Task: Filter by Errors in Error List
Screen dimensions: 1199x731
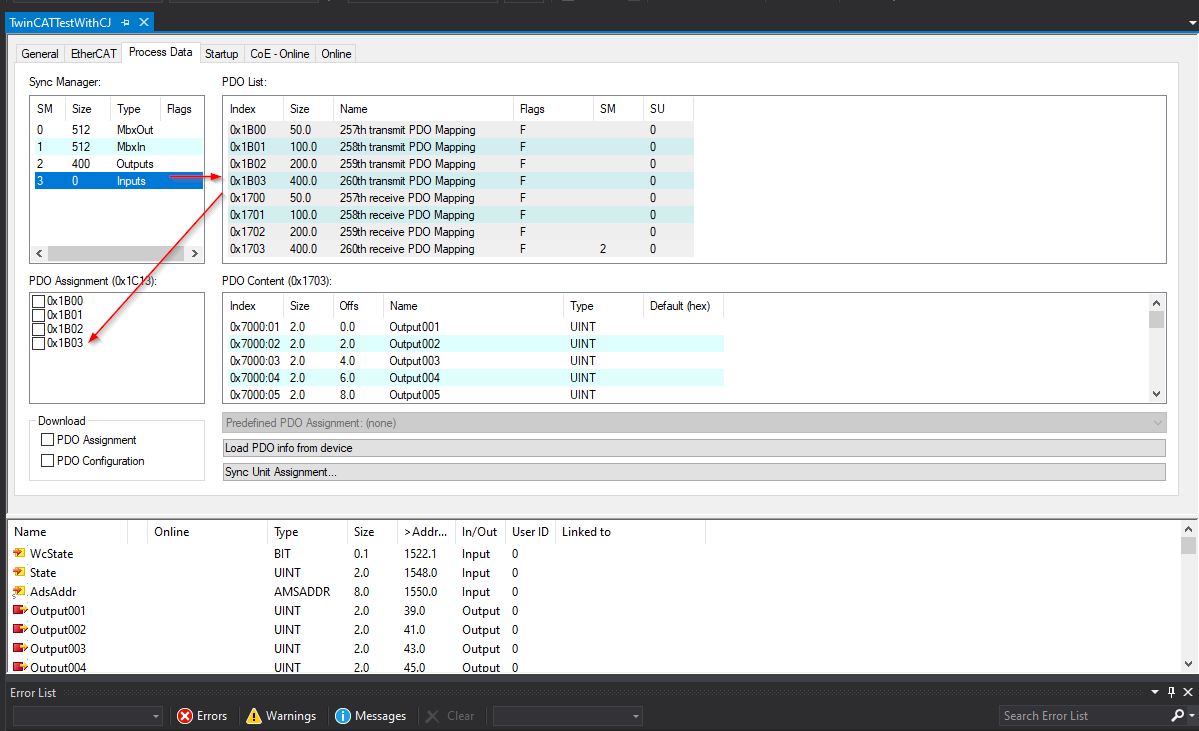Action: [x=203, y=716]
